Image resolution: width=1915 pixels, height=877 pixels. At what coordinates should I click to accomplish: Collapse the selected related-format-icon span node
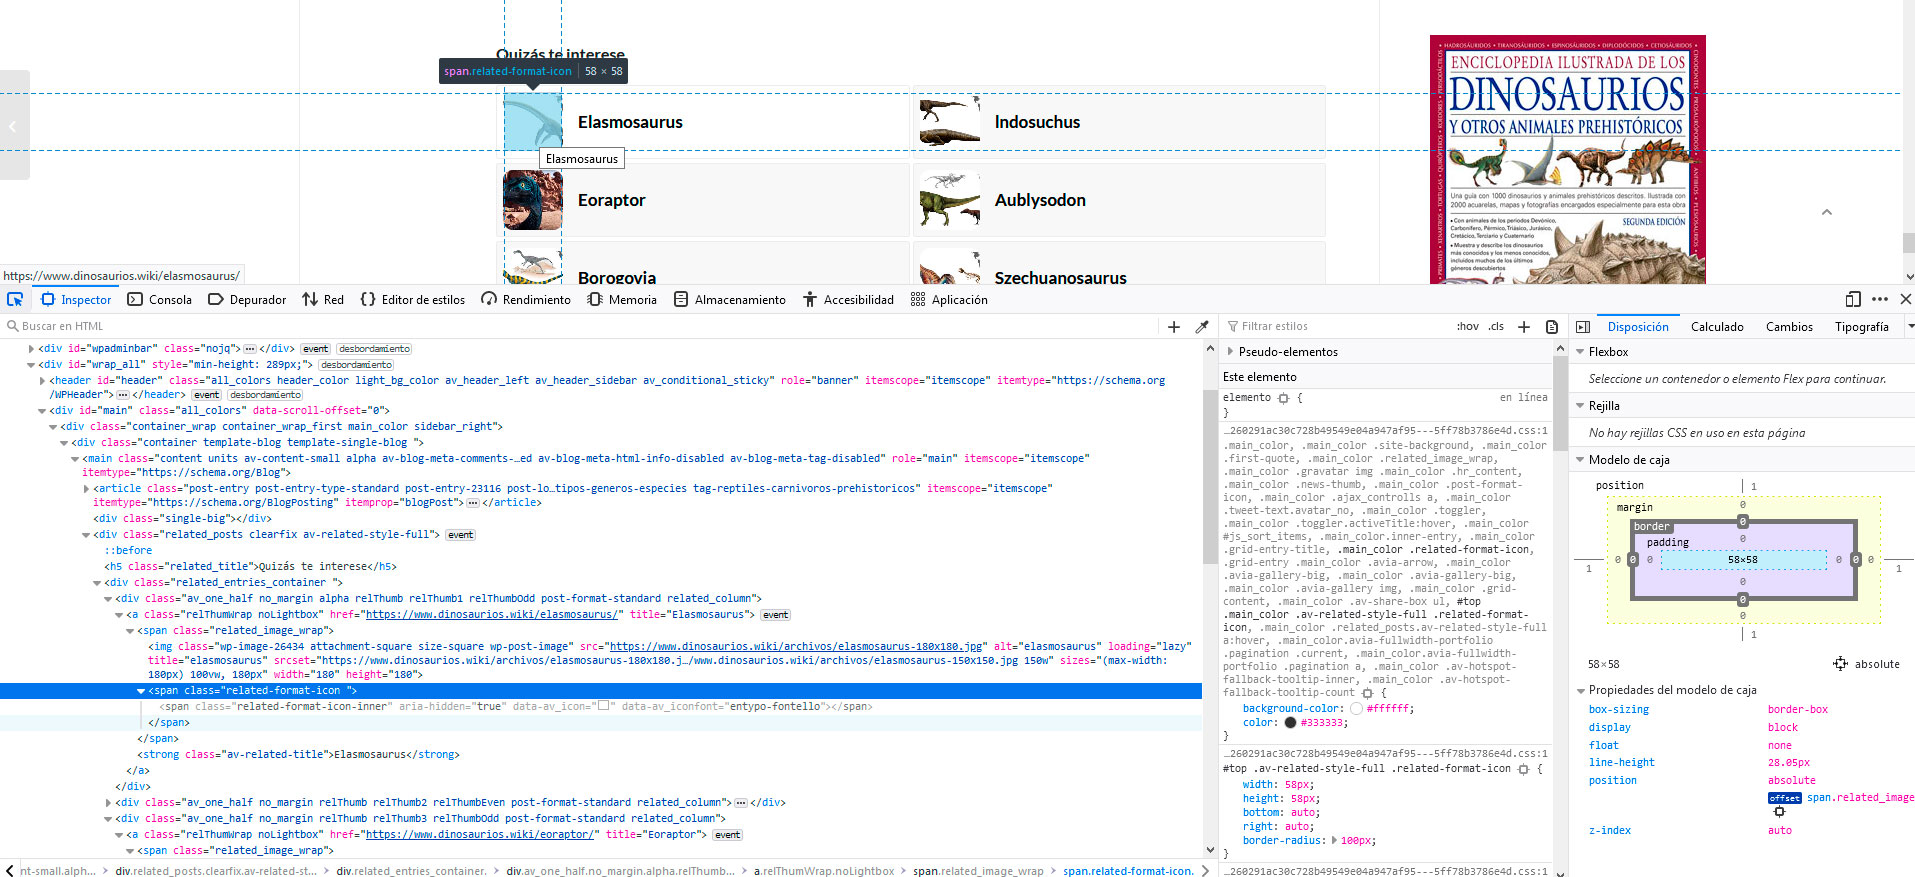point(141,691)
